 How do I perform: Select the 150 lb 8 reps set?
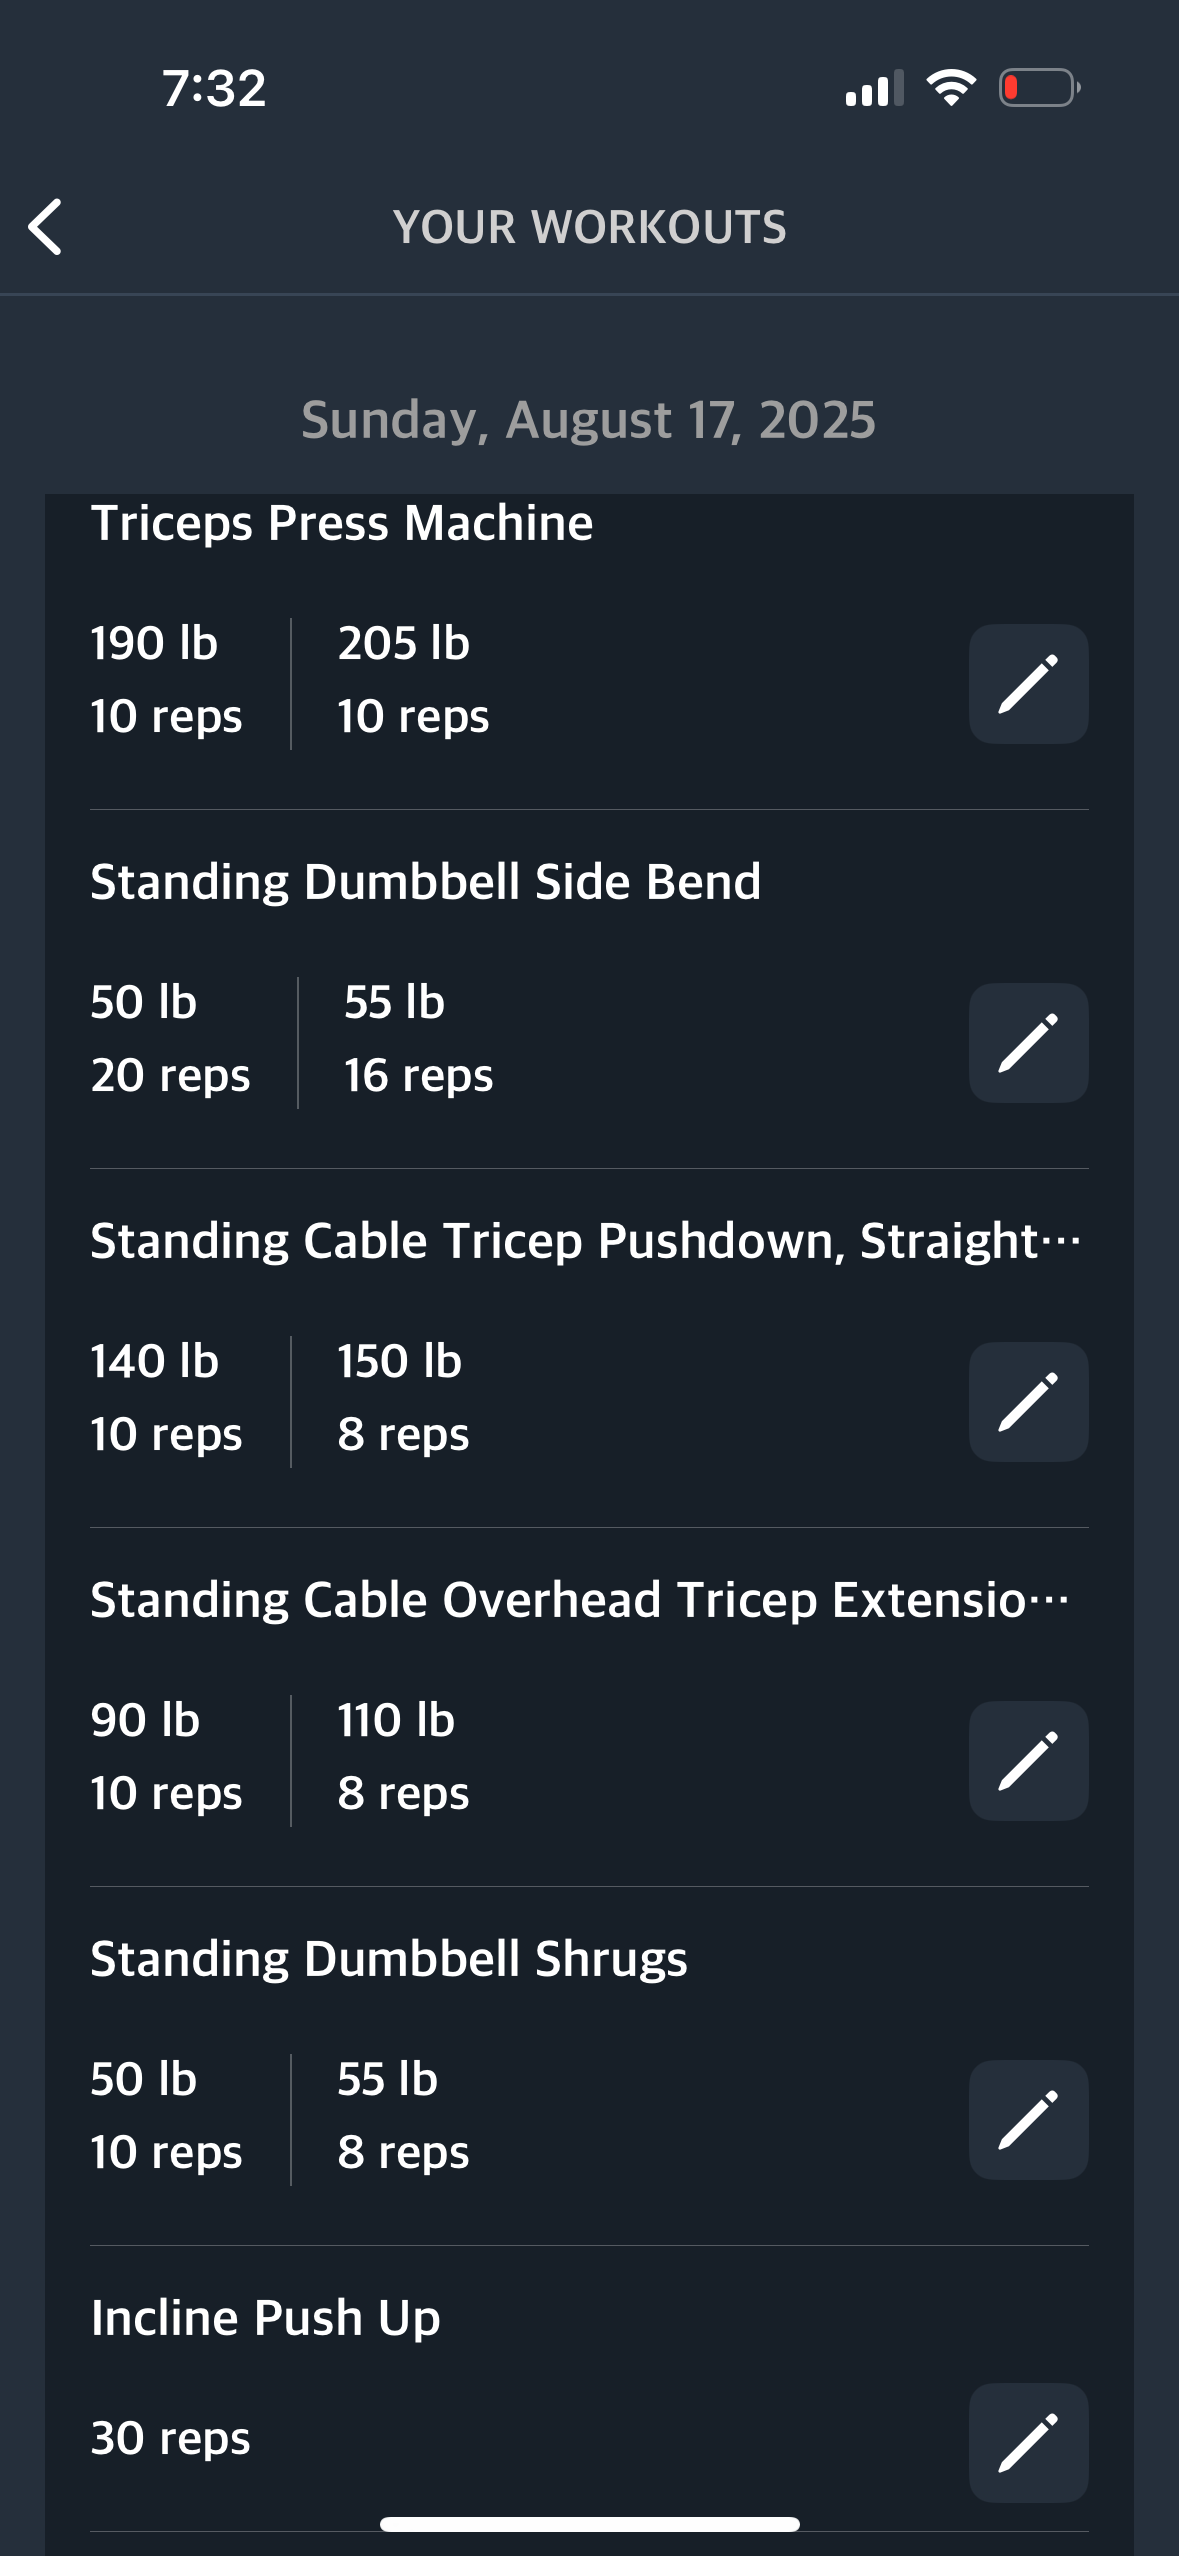pyautogui.click(x=403, y=1398)
